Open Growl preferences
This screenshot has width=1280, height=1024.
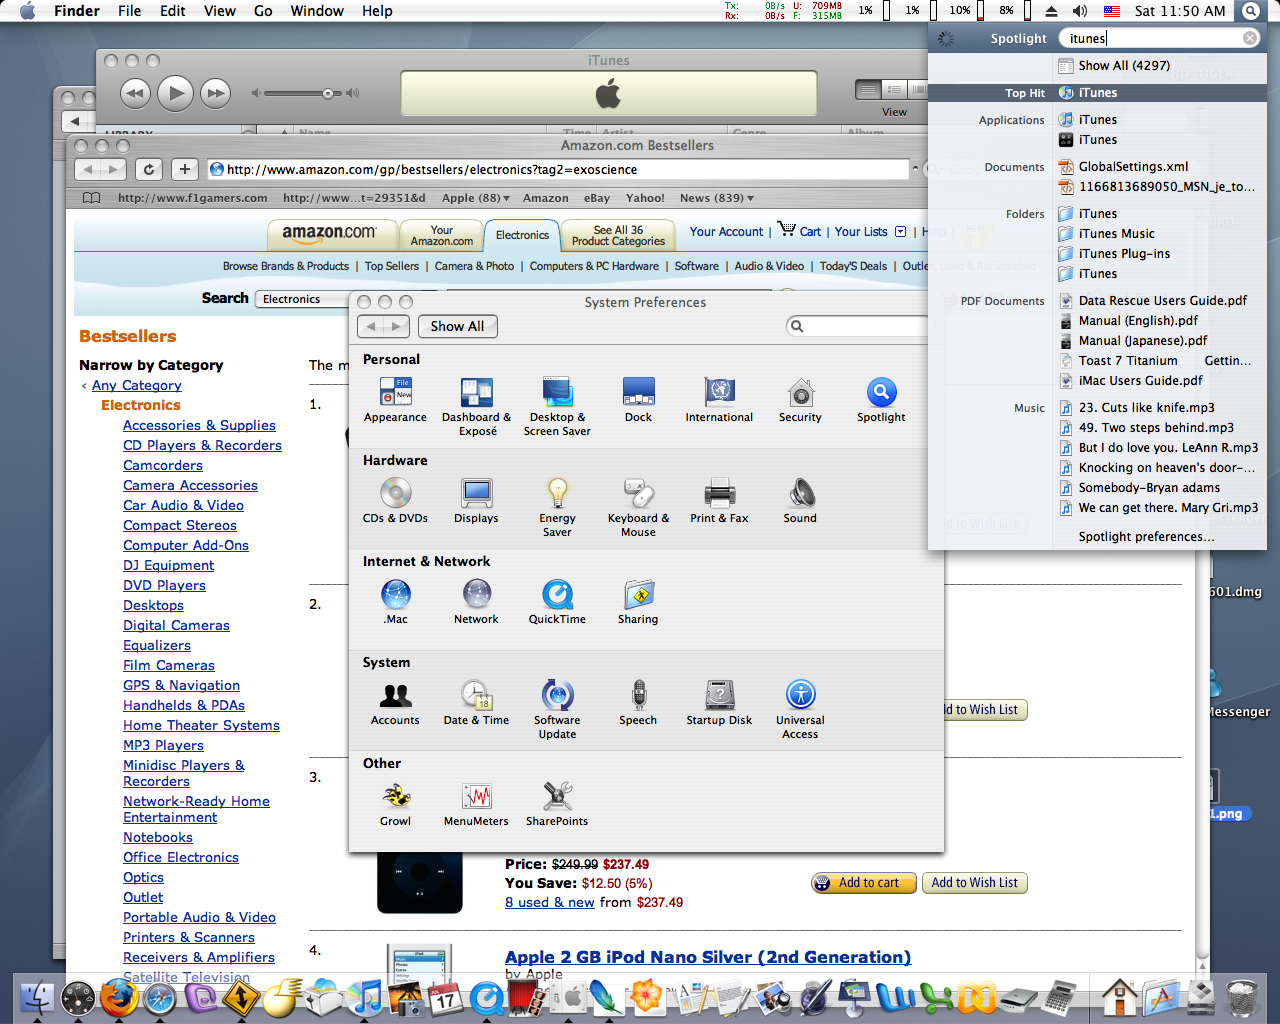coord(395,804)
